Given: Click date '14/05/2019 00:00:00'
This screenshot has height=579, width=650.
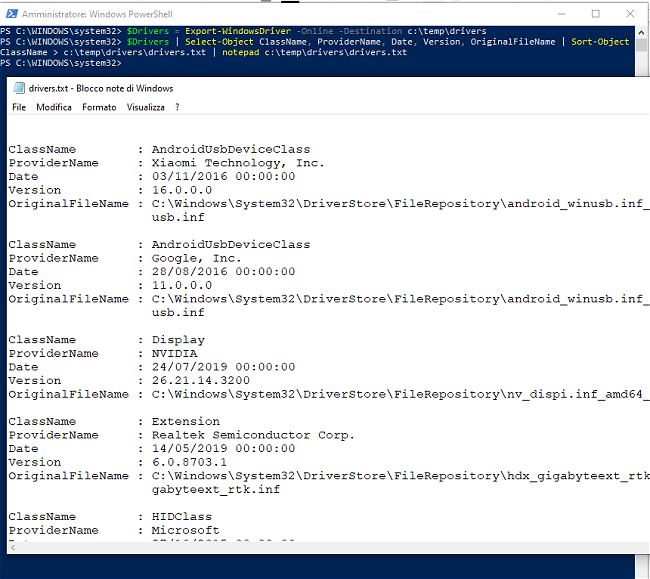Looking at the screenshot, I should [x=223, y=448].
